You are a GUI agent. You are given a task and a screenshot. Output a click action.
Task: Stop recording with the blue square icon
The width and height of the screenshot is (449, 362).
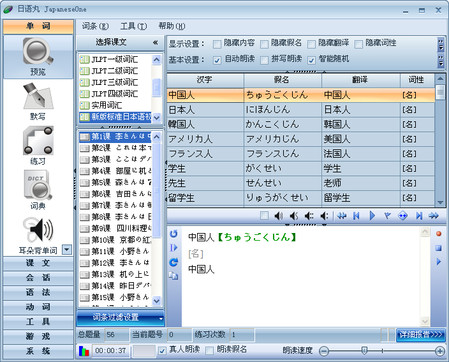point(439,248)
